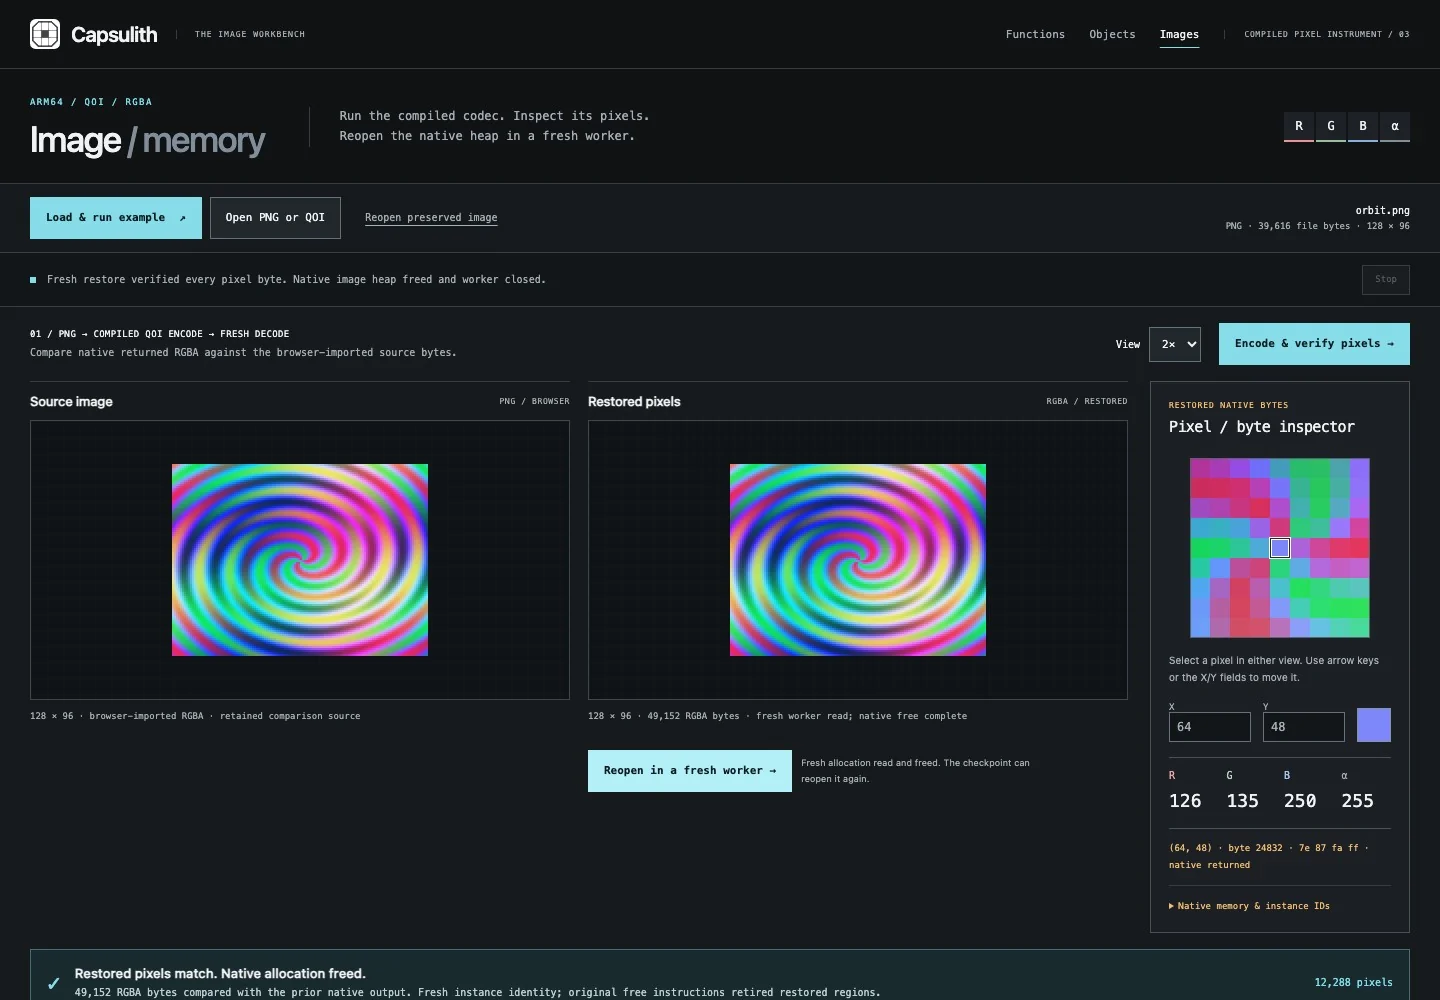The height and width of the screenshot is (1000, 1440).
Task: Select the Images nav tab
Action: (x=1179, y=34)
